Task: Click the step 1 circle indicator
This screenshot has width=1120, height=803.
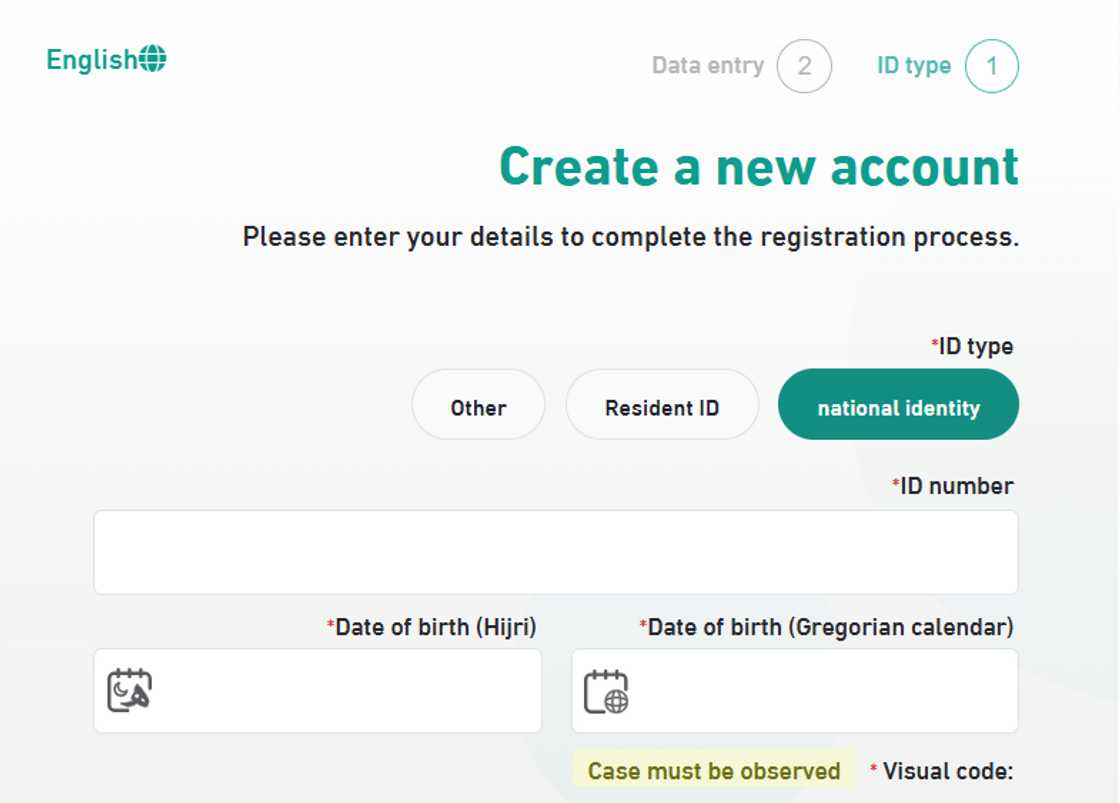Action: [991, 67]
